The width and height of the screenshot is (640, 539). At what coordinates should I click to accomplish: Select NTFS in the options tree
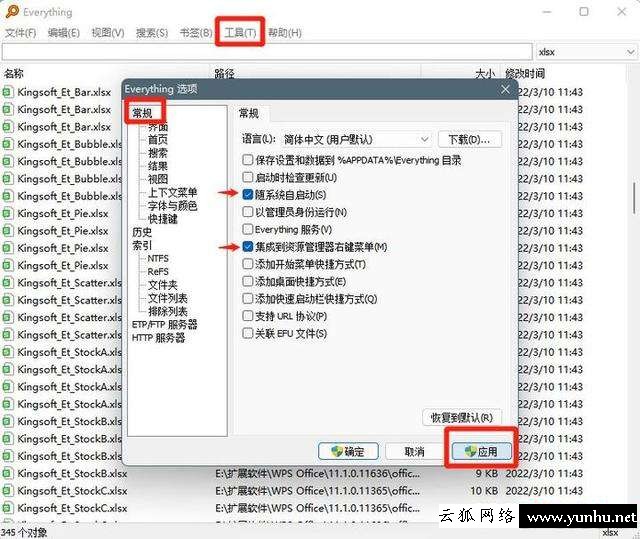click(158, 258)
